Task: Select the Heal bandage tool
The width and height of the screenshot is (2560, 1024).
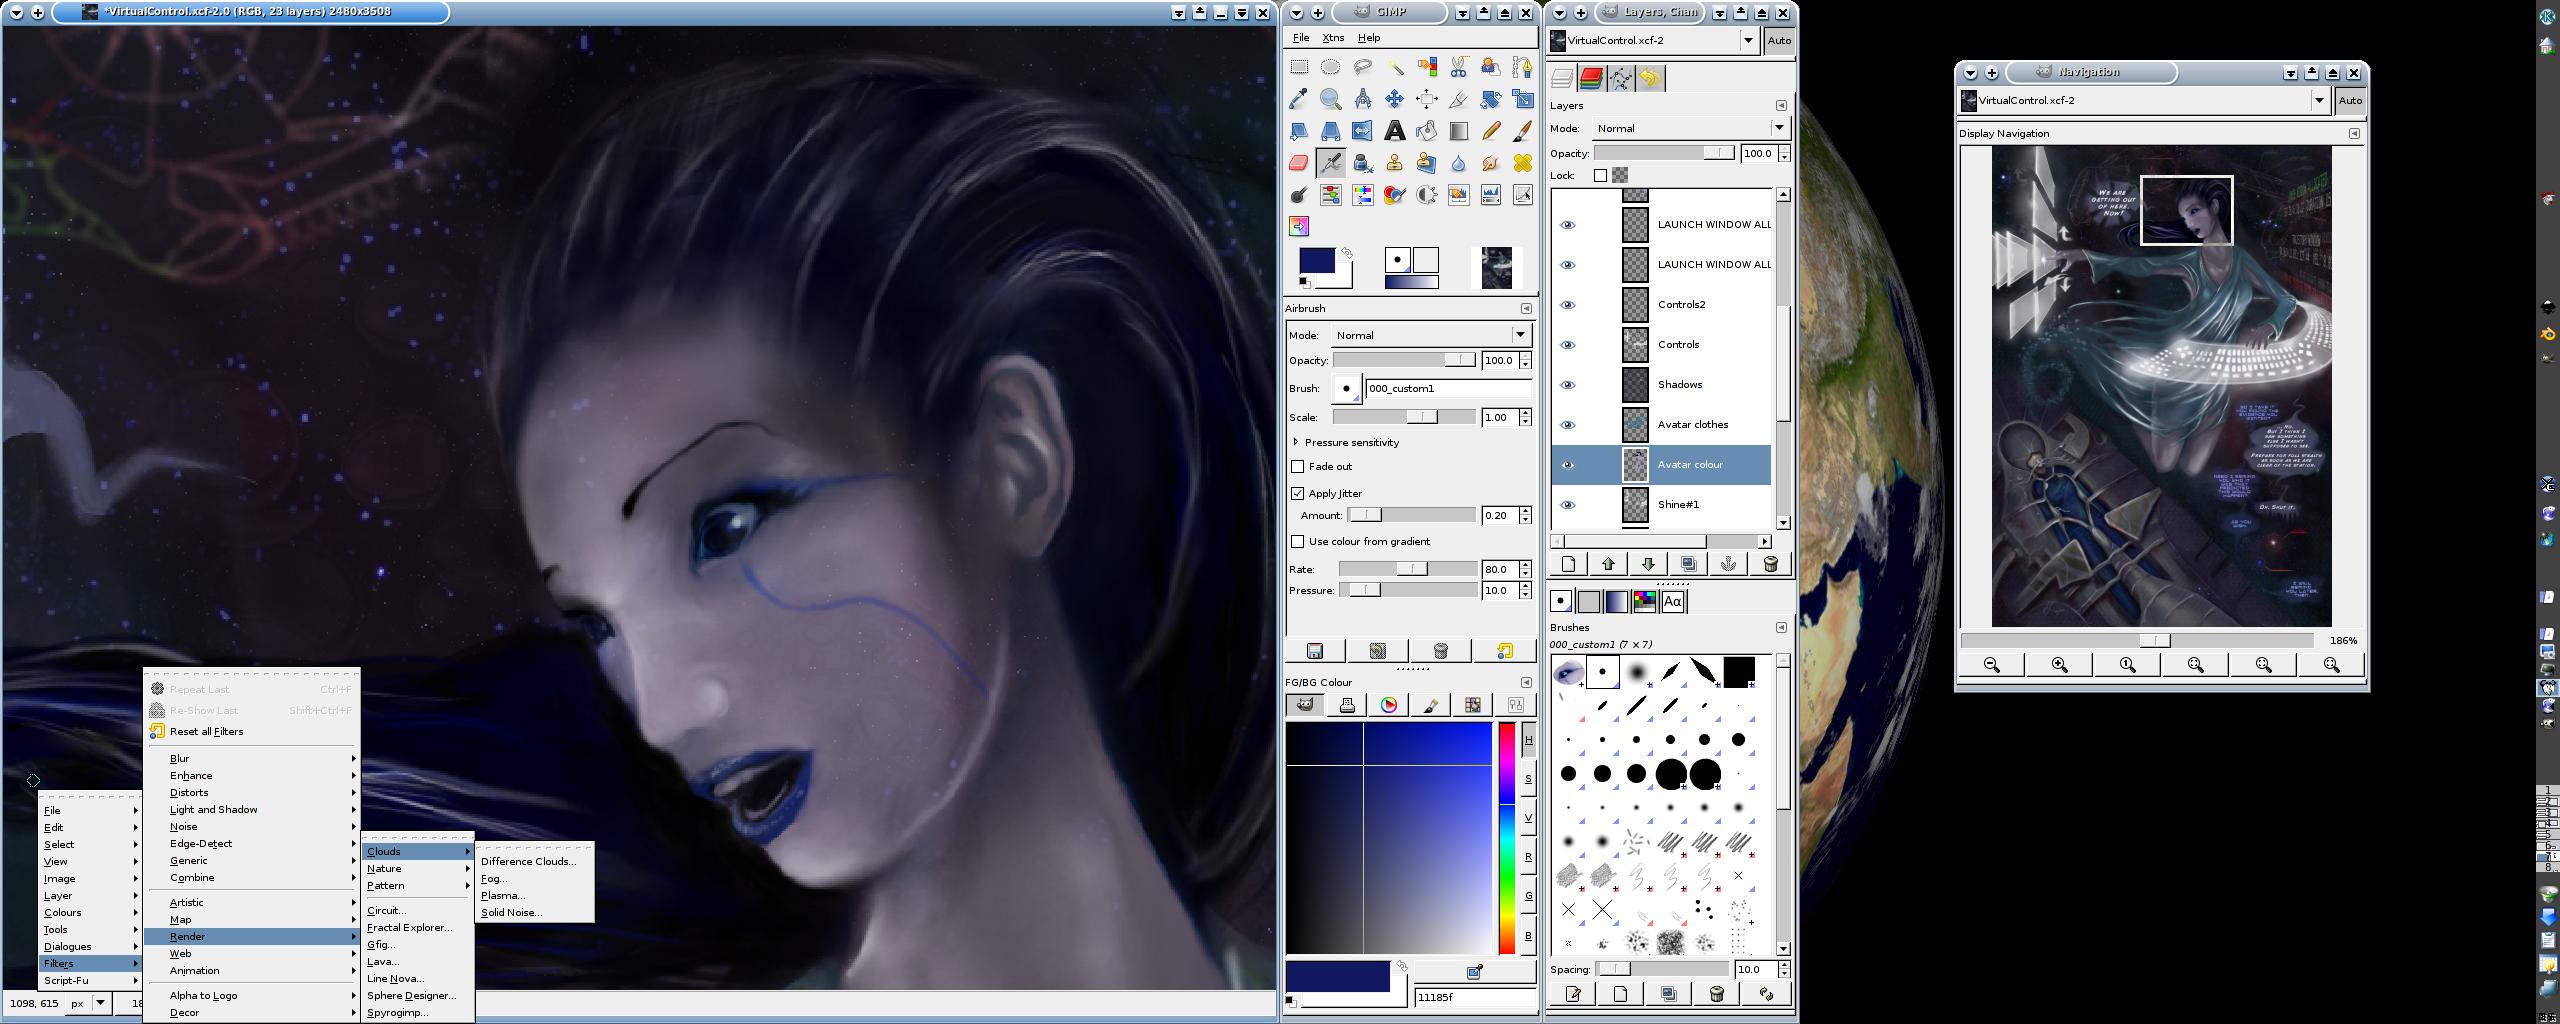Action: coord(1522,163)
